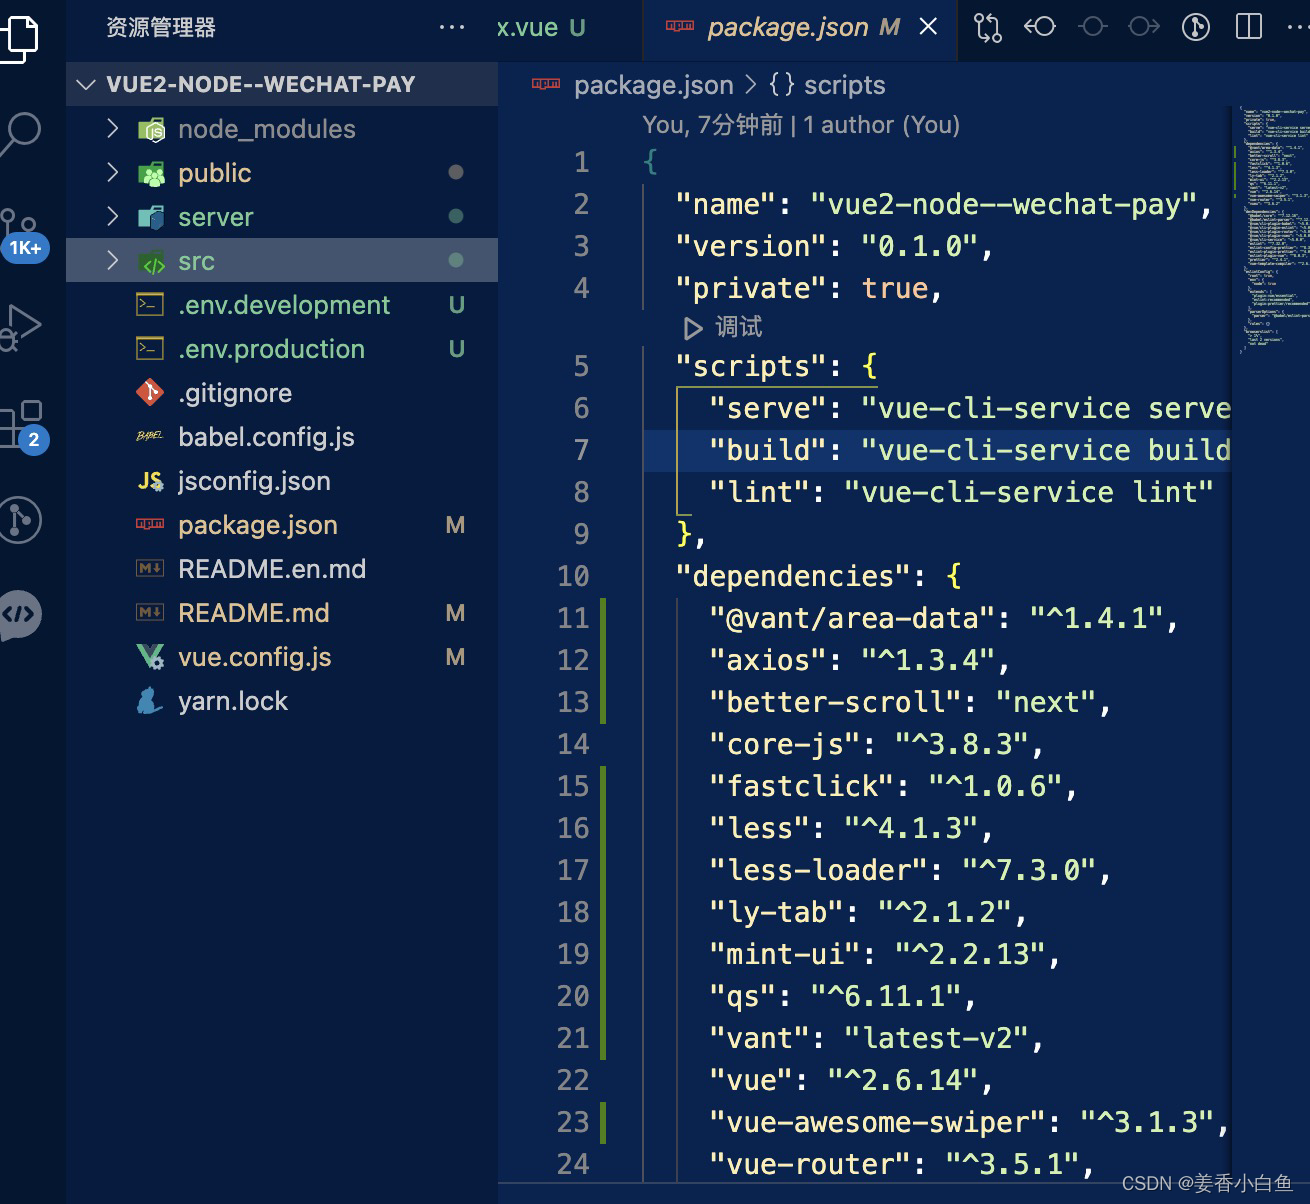Click the 调试 debug CodeLens link
The image size is (1310, 1204).
tap(739, 327)
